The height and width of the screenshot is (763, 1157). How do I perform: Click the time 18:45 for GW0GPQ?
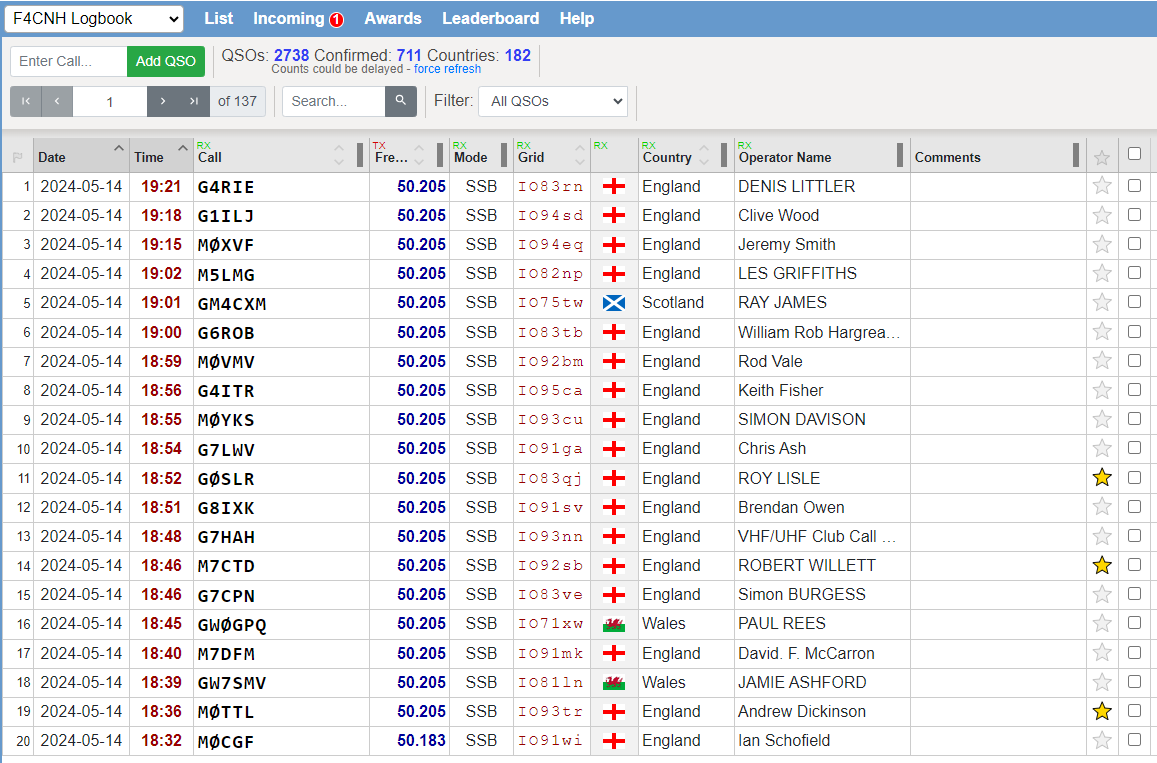161,624
